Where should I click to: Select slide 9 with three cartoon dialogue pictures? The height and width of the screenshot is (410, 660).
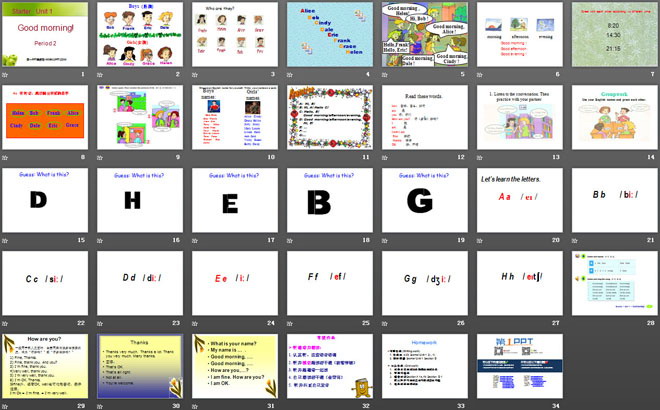click(x=140, y=117)
